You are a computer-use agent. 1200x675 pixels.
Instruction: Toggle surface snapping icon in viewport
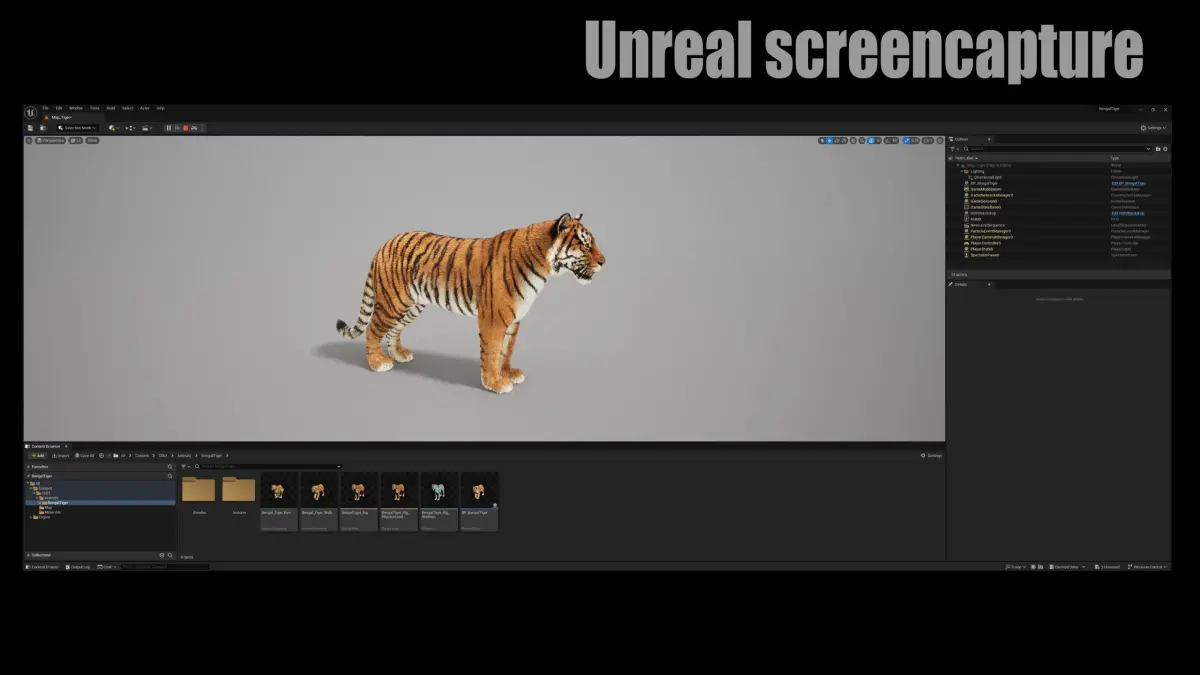tap(862, 140)
